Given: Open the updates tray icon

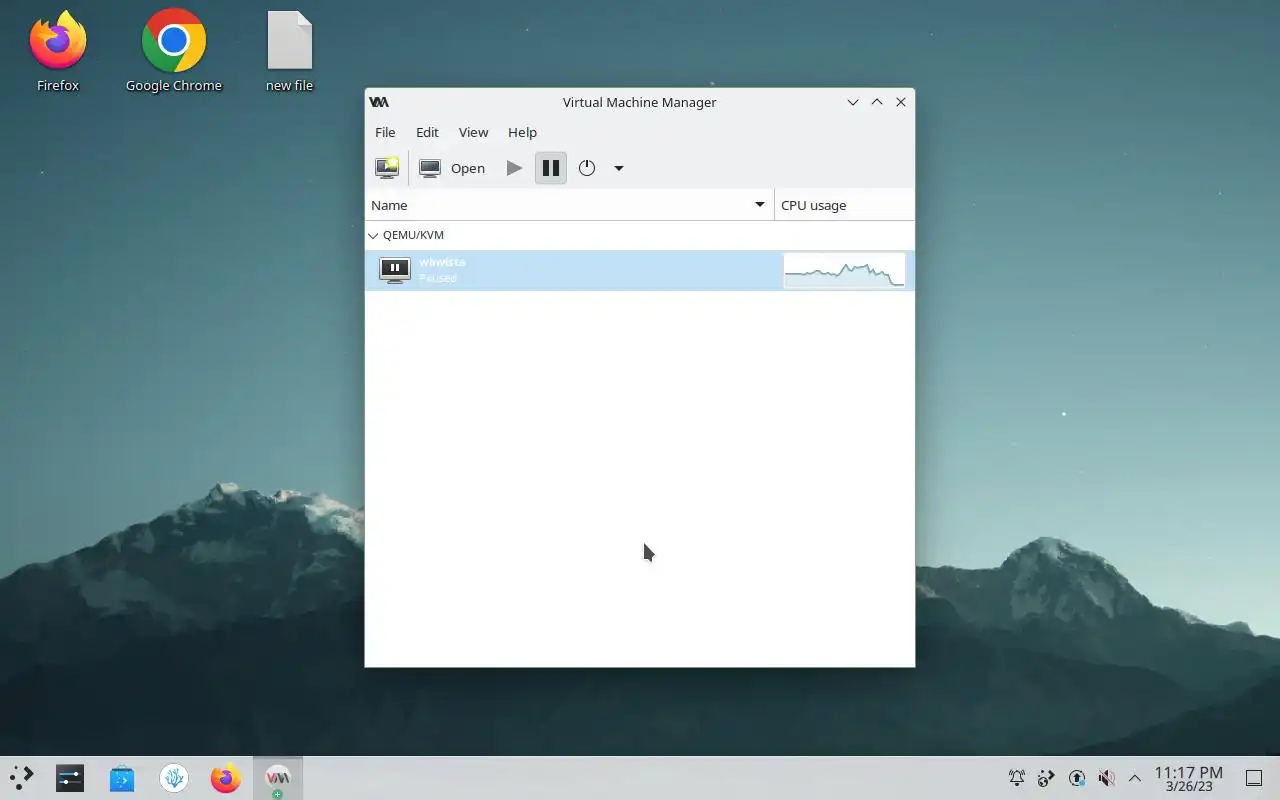Looking at the screenshot, I should point(1076,778).
